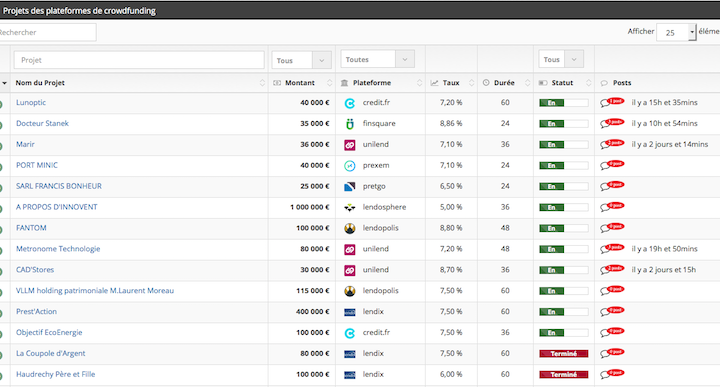Click Lunoptic's green En status progress bar
Viewport: 720px width, 387px height.
click(x=563, y=103)
